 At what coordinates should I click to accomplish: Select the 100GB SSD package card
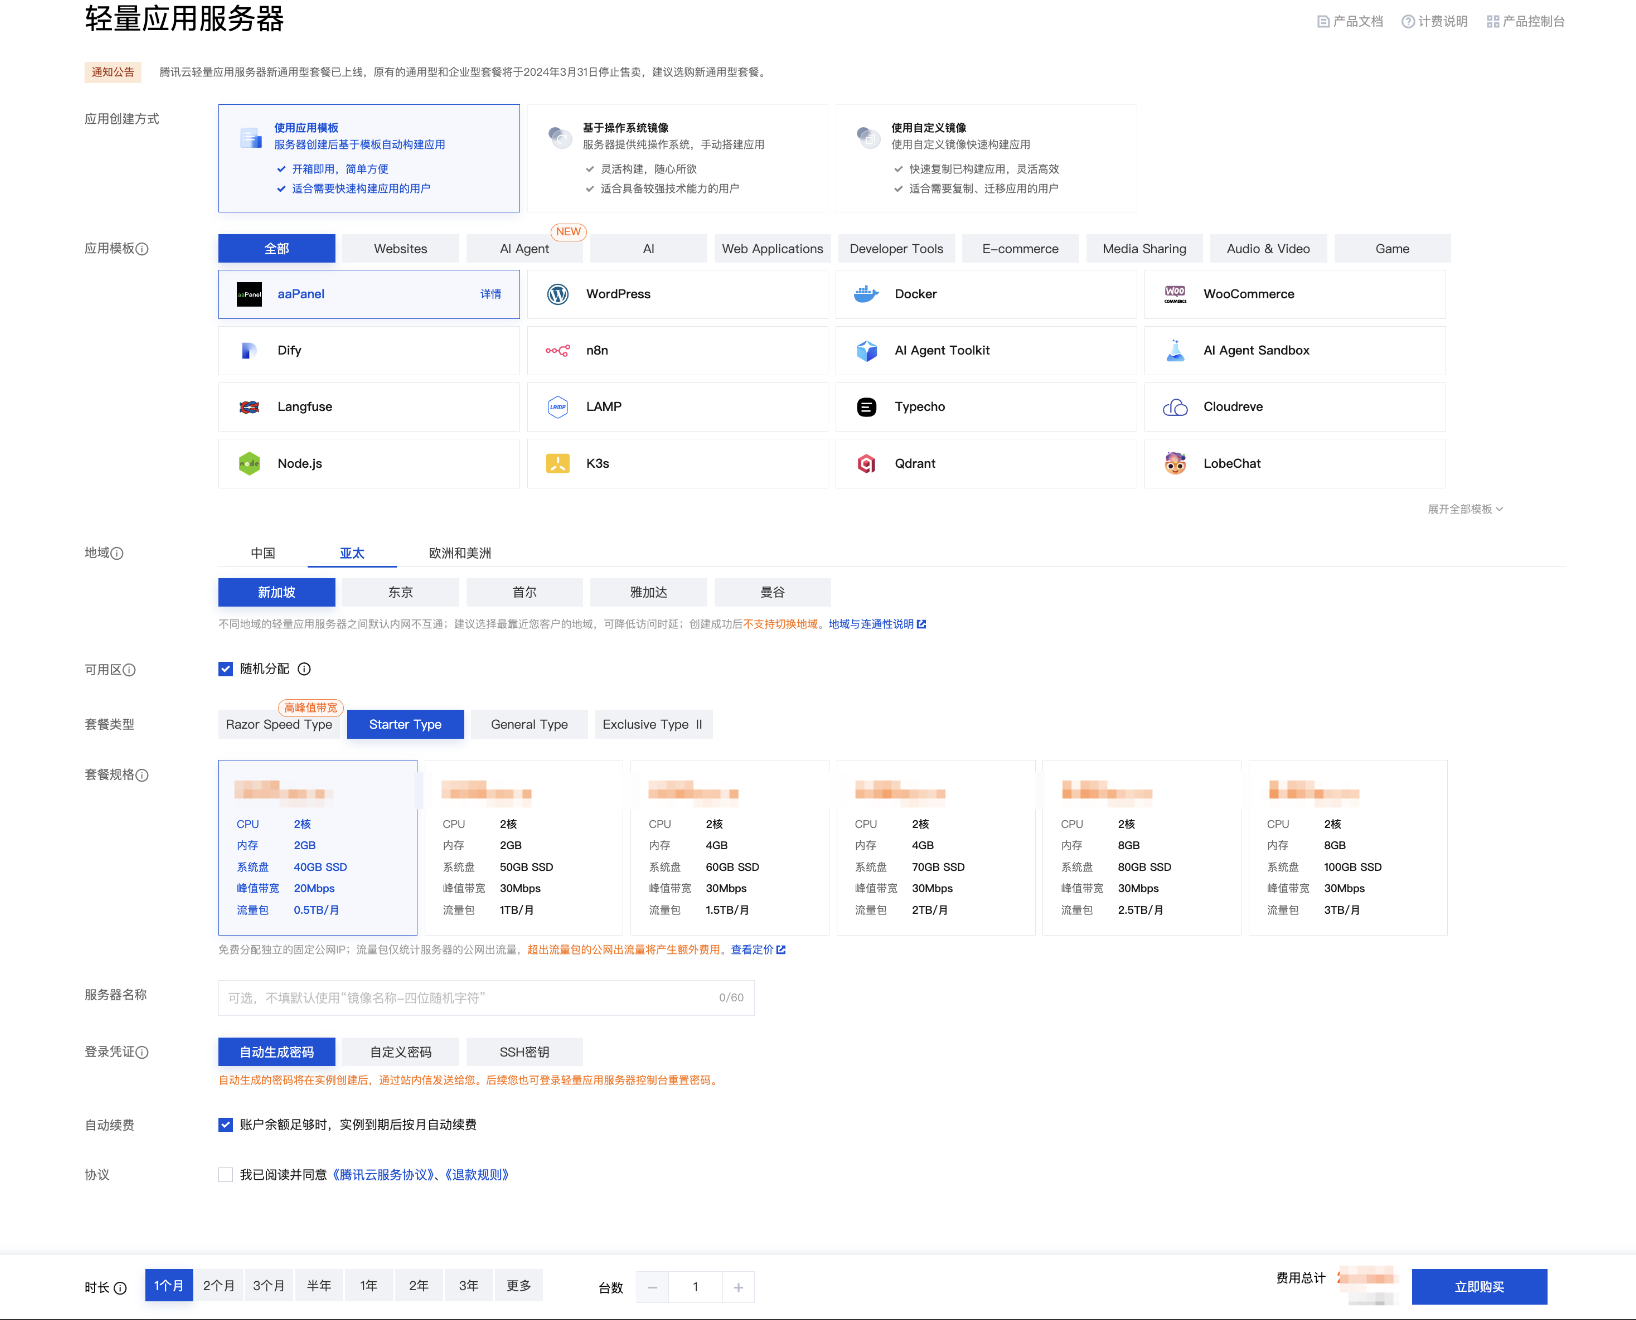click(x=1348, y=848)
